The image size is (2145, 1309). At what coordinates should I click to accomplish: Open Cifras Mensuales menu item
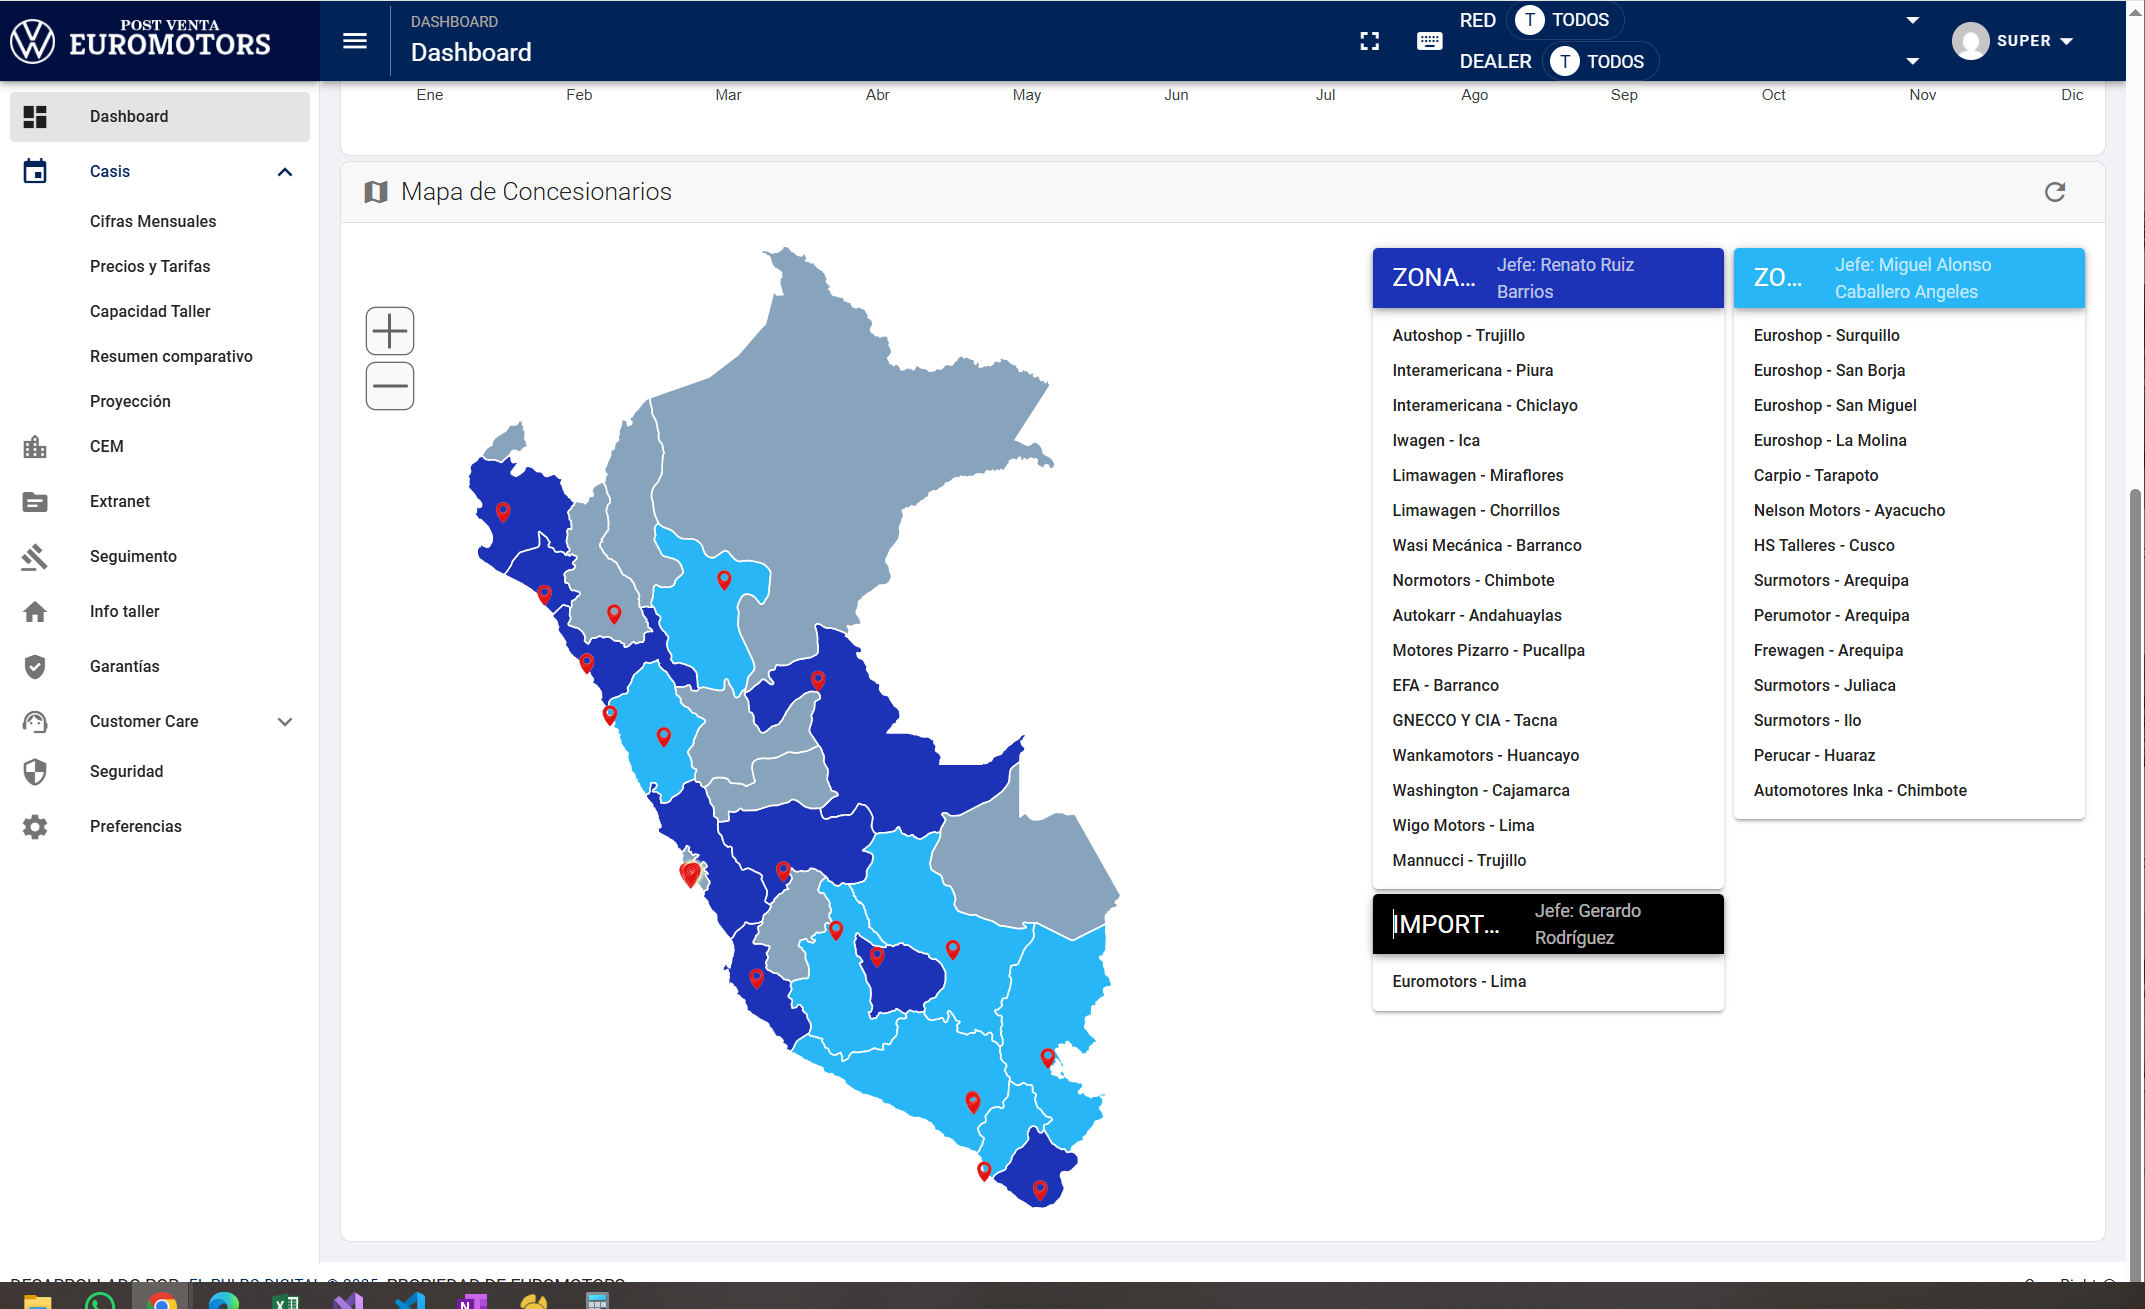tap(152, 221)
